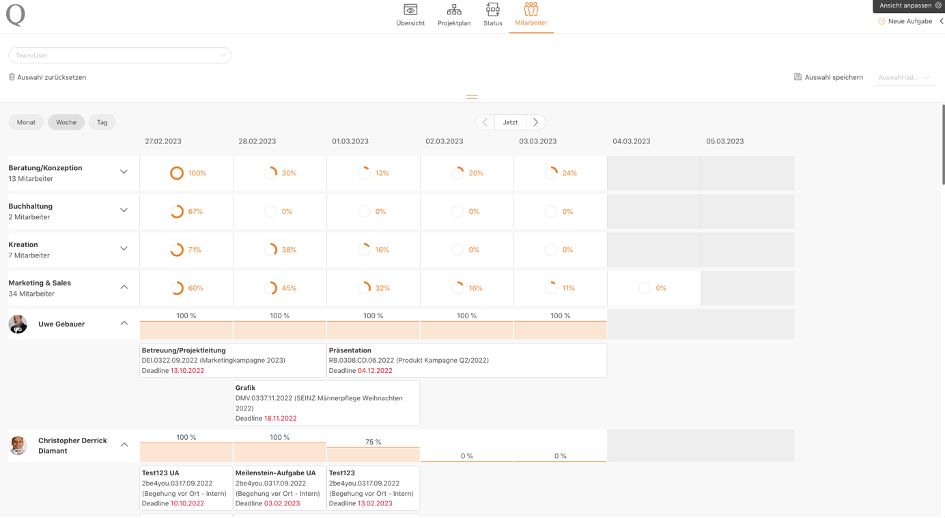The image size is (945, 518).
Task: Open the Status view icon
Action: point(492,10)
